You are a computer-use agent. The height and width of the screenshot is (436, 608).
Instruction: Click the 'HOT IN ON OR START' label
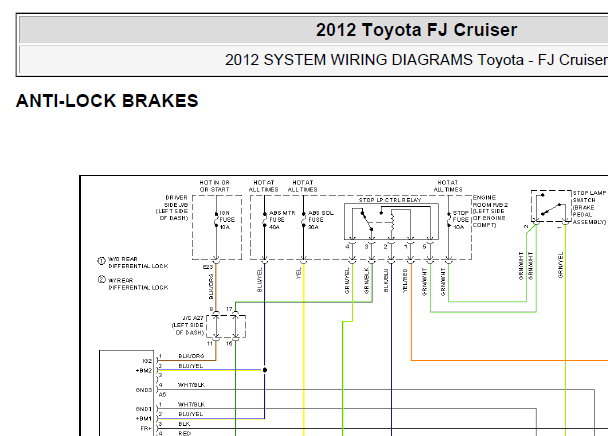(x=214, y=186)
